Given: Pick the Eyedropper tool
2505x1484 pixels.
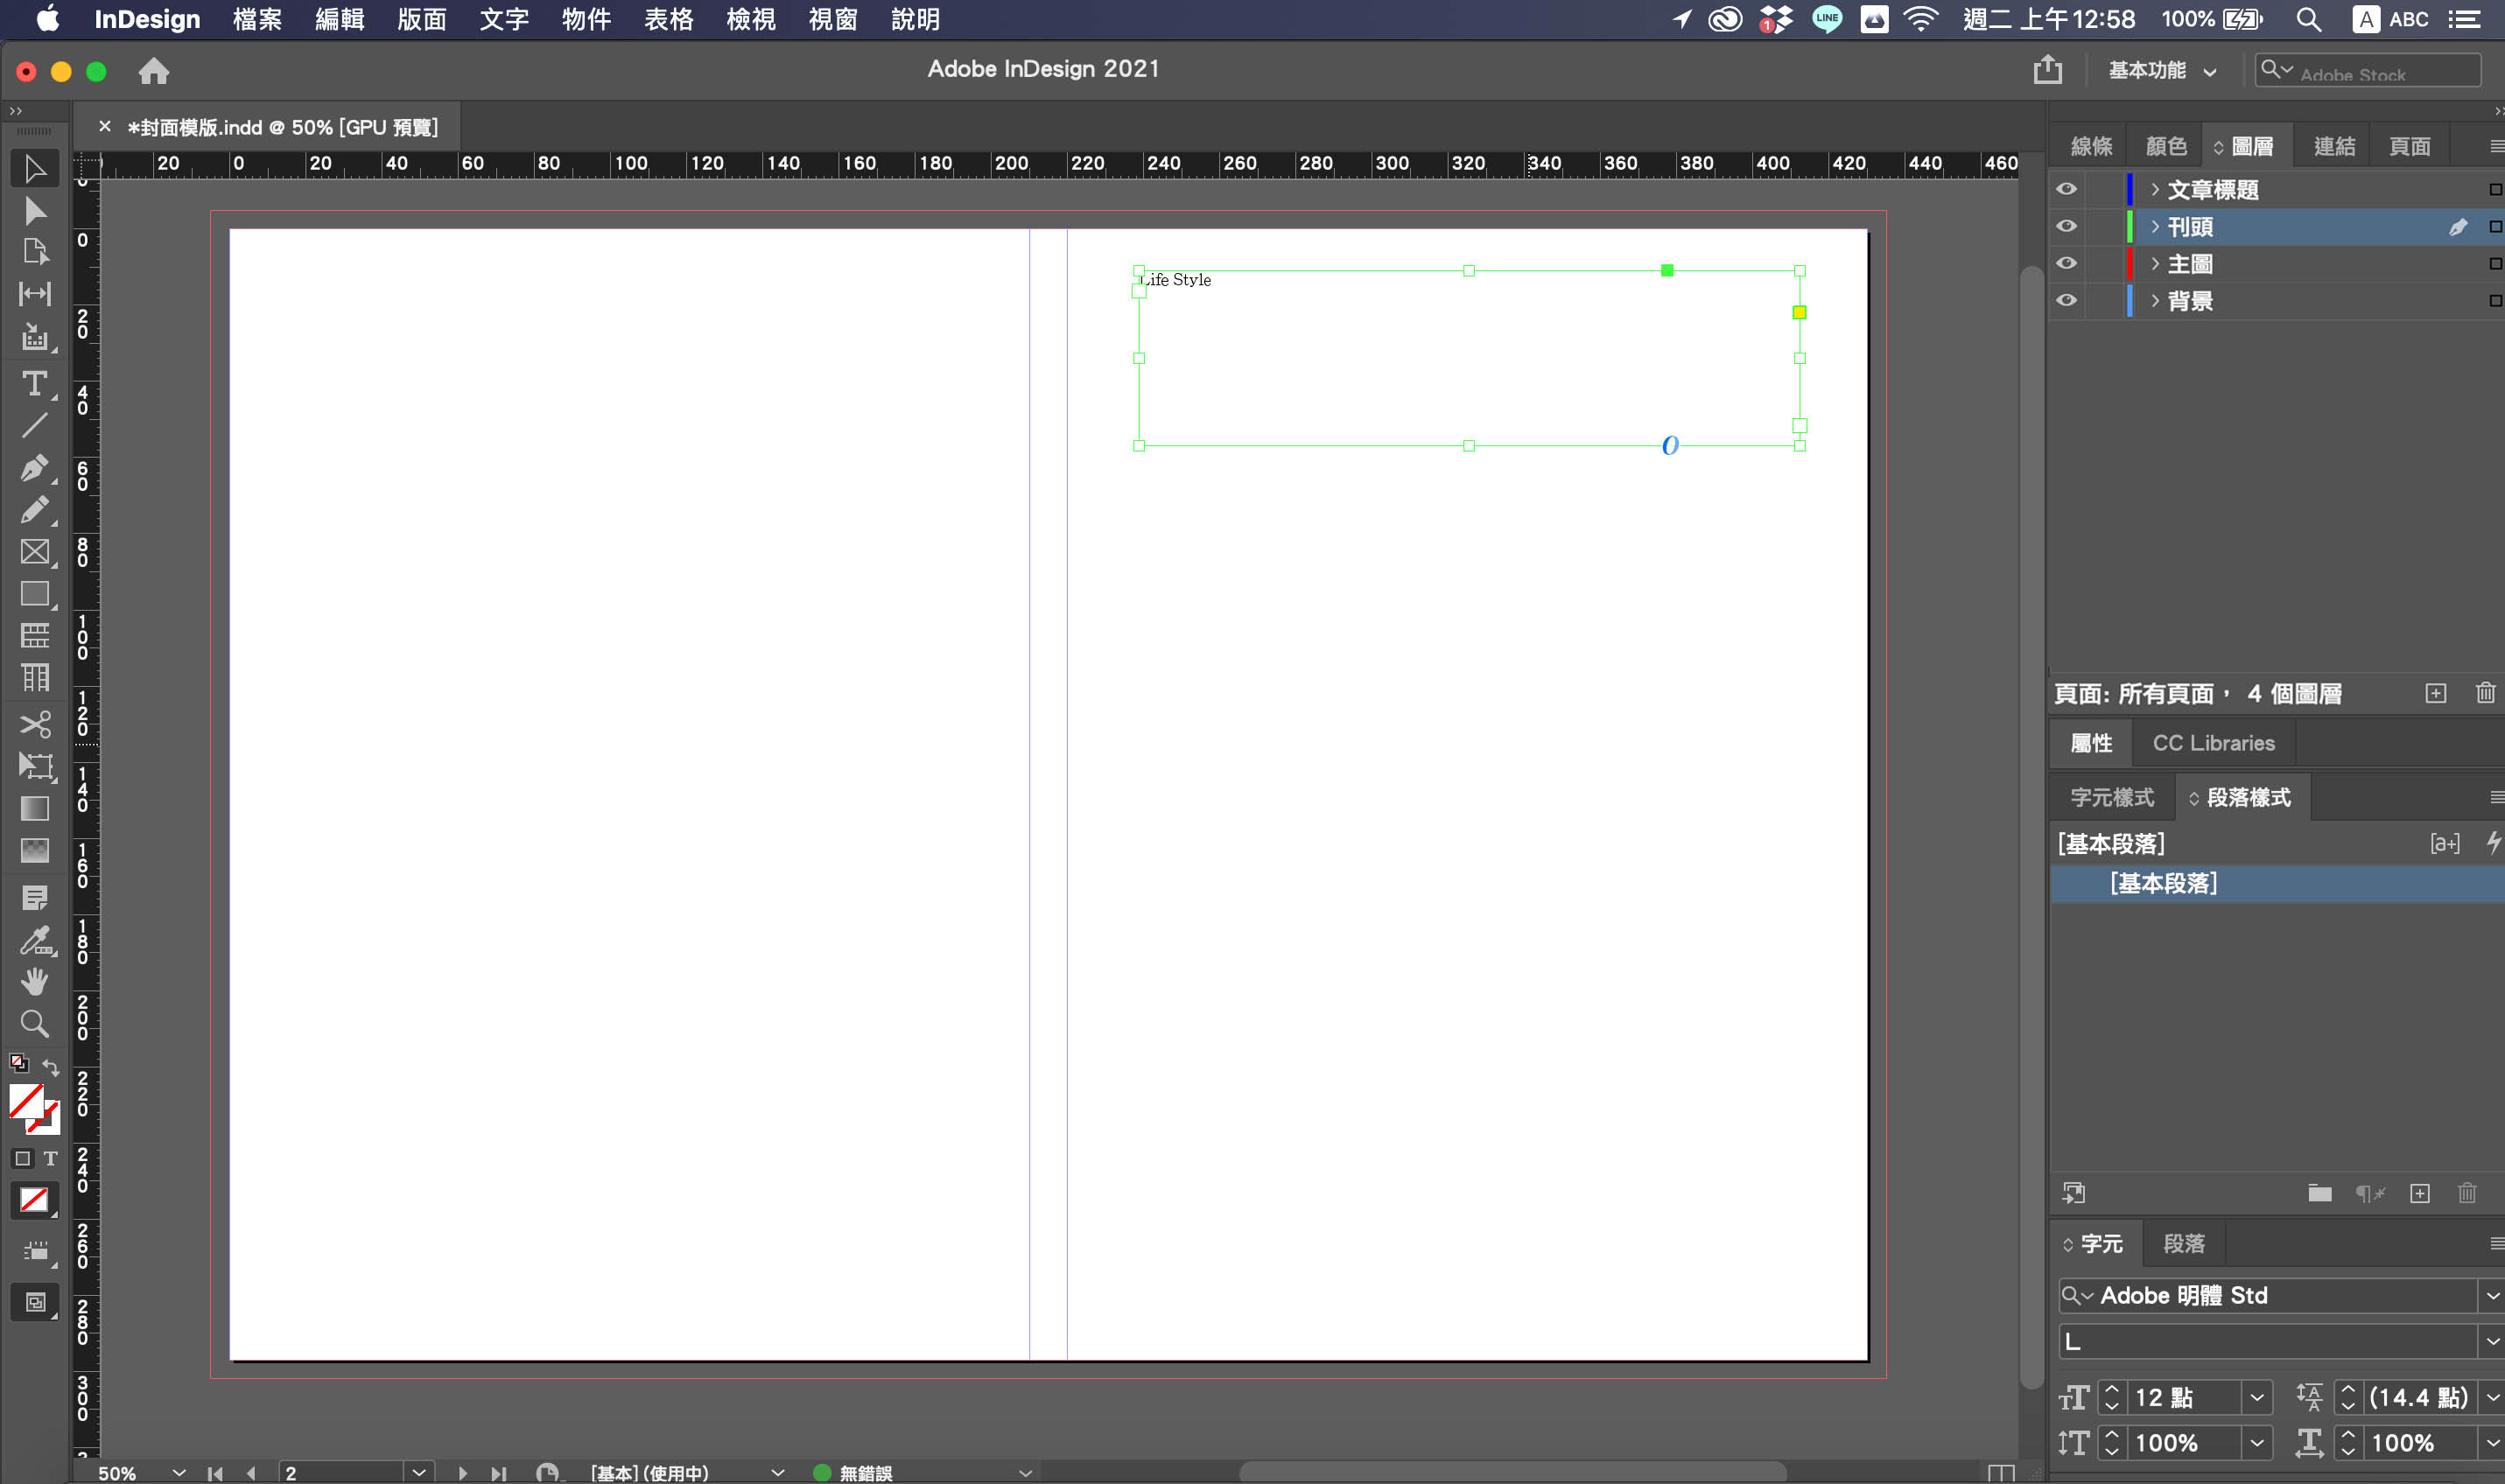Looking at the screenshot, I should [x=34, y=940].
